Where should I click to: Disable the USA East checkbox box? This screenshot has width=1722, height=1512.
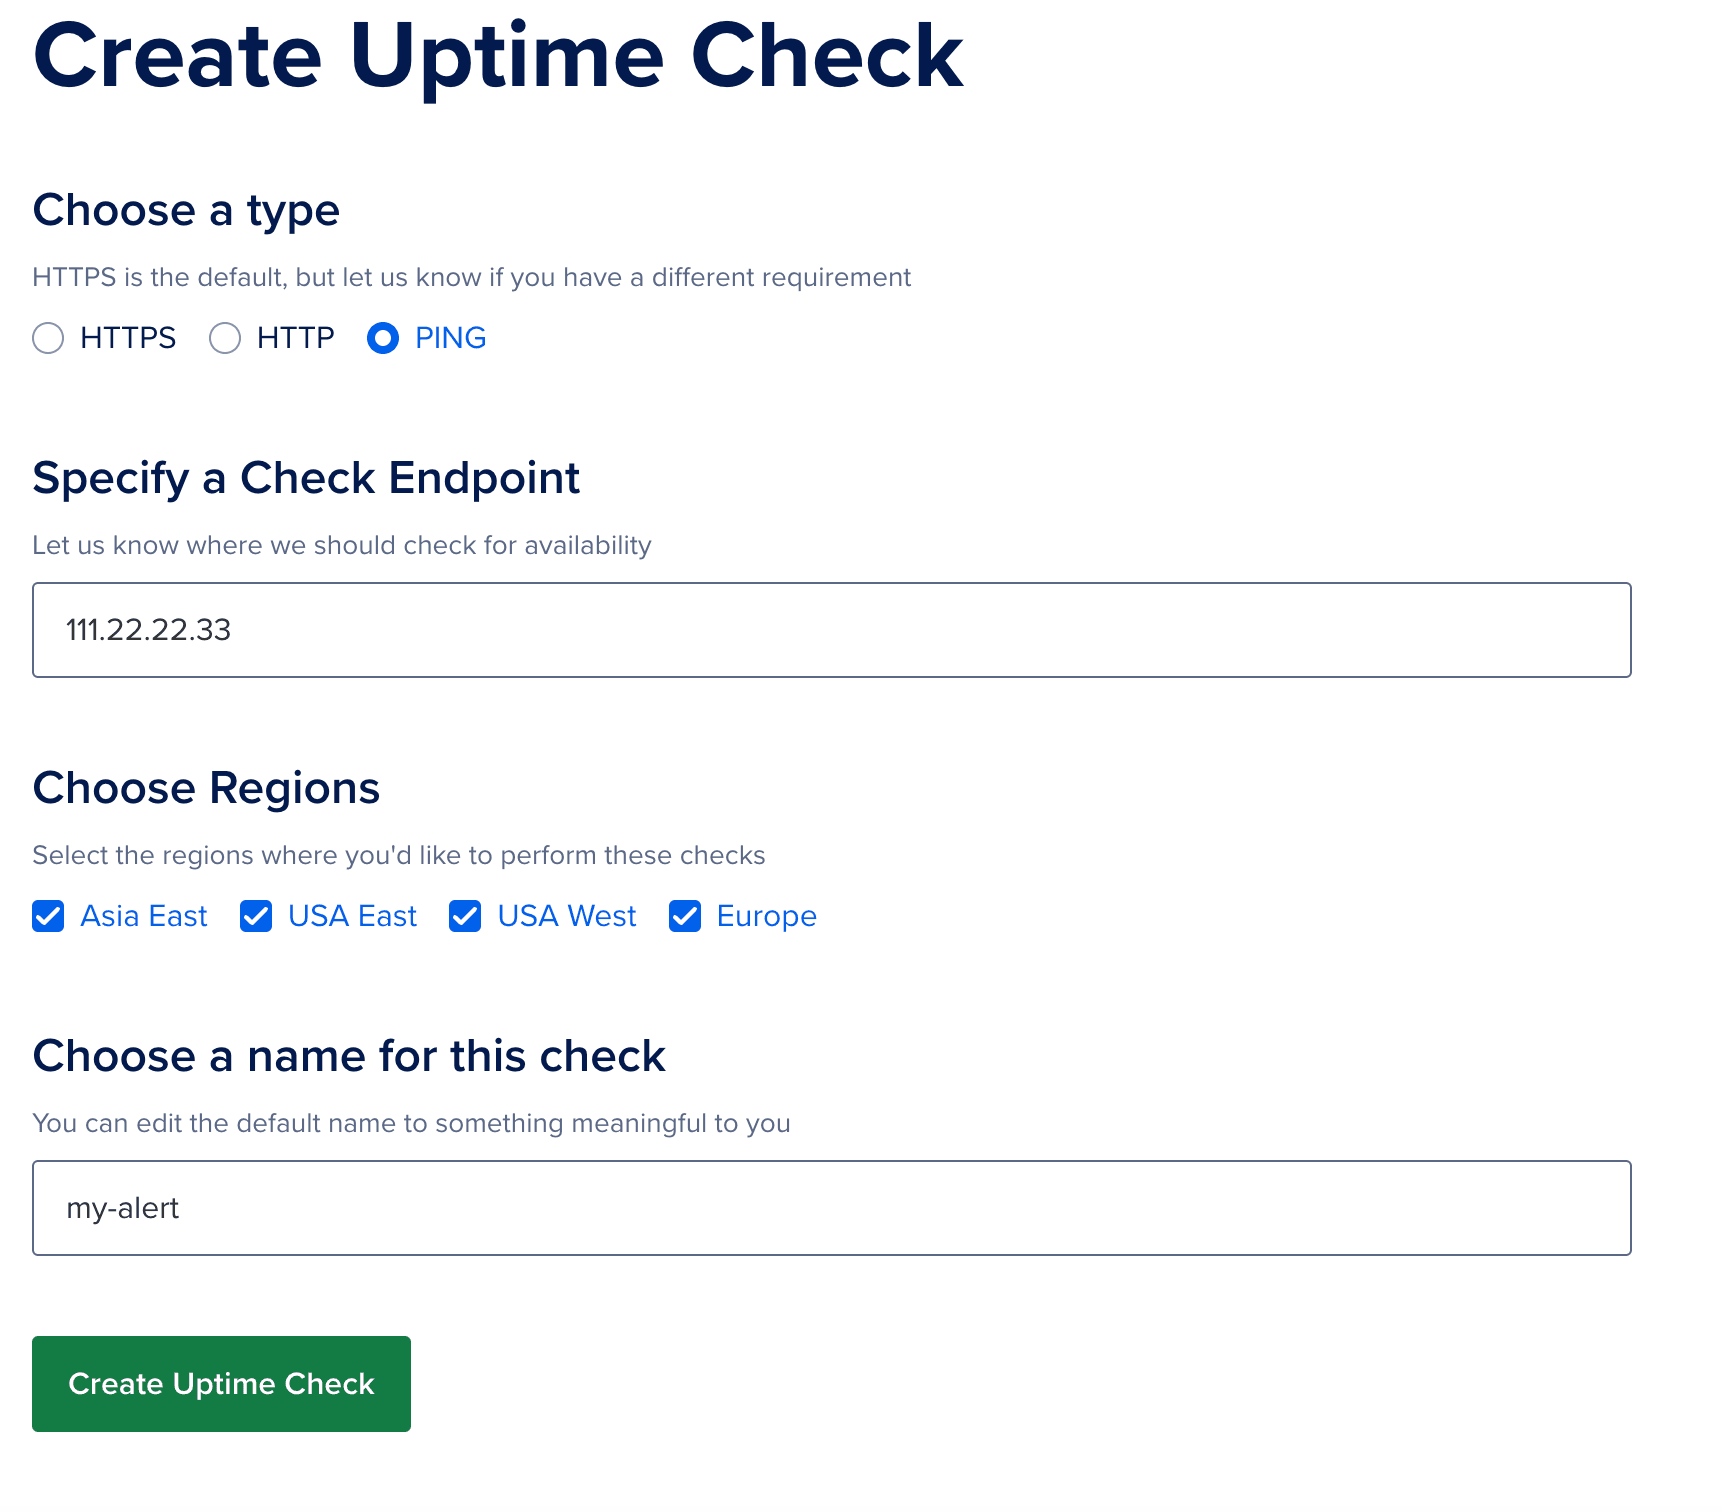pyautogui.click(x=256, y=916)
